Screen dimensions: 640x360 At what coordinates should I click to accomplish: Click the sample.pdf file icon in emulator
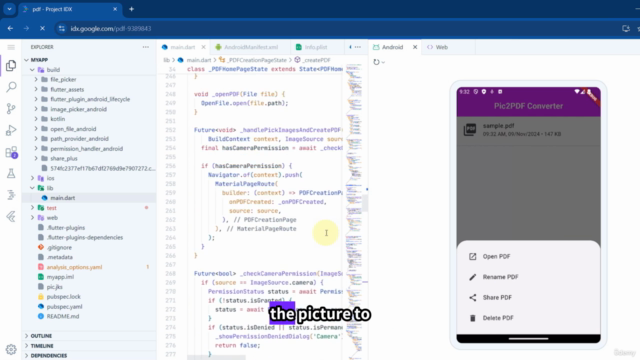pos(470,130)
